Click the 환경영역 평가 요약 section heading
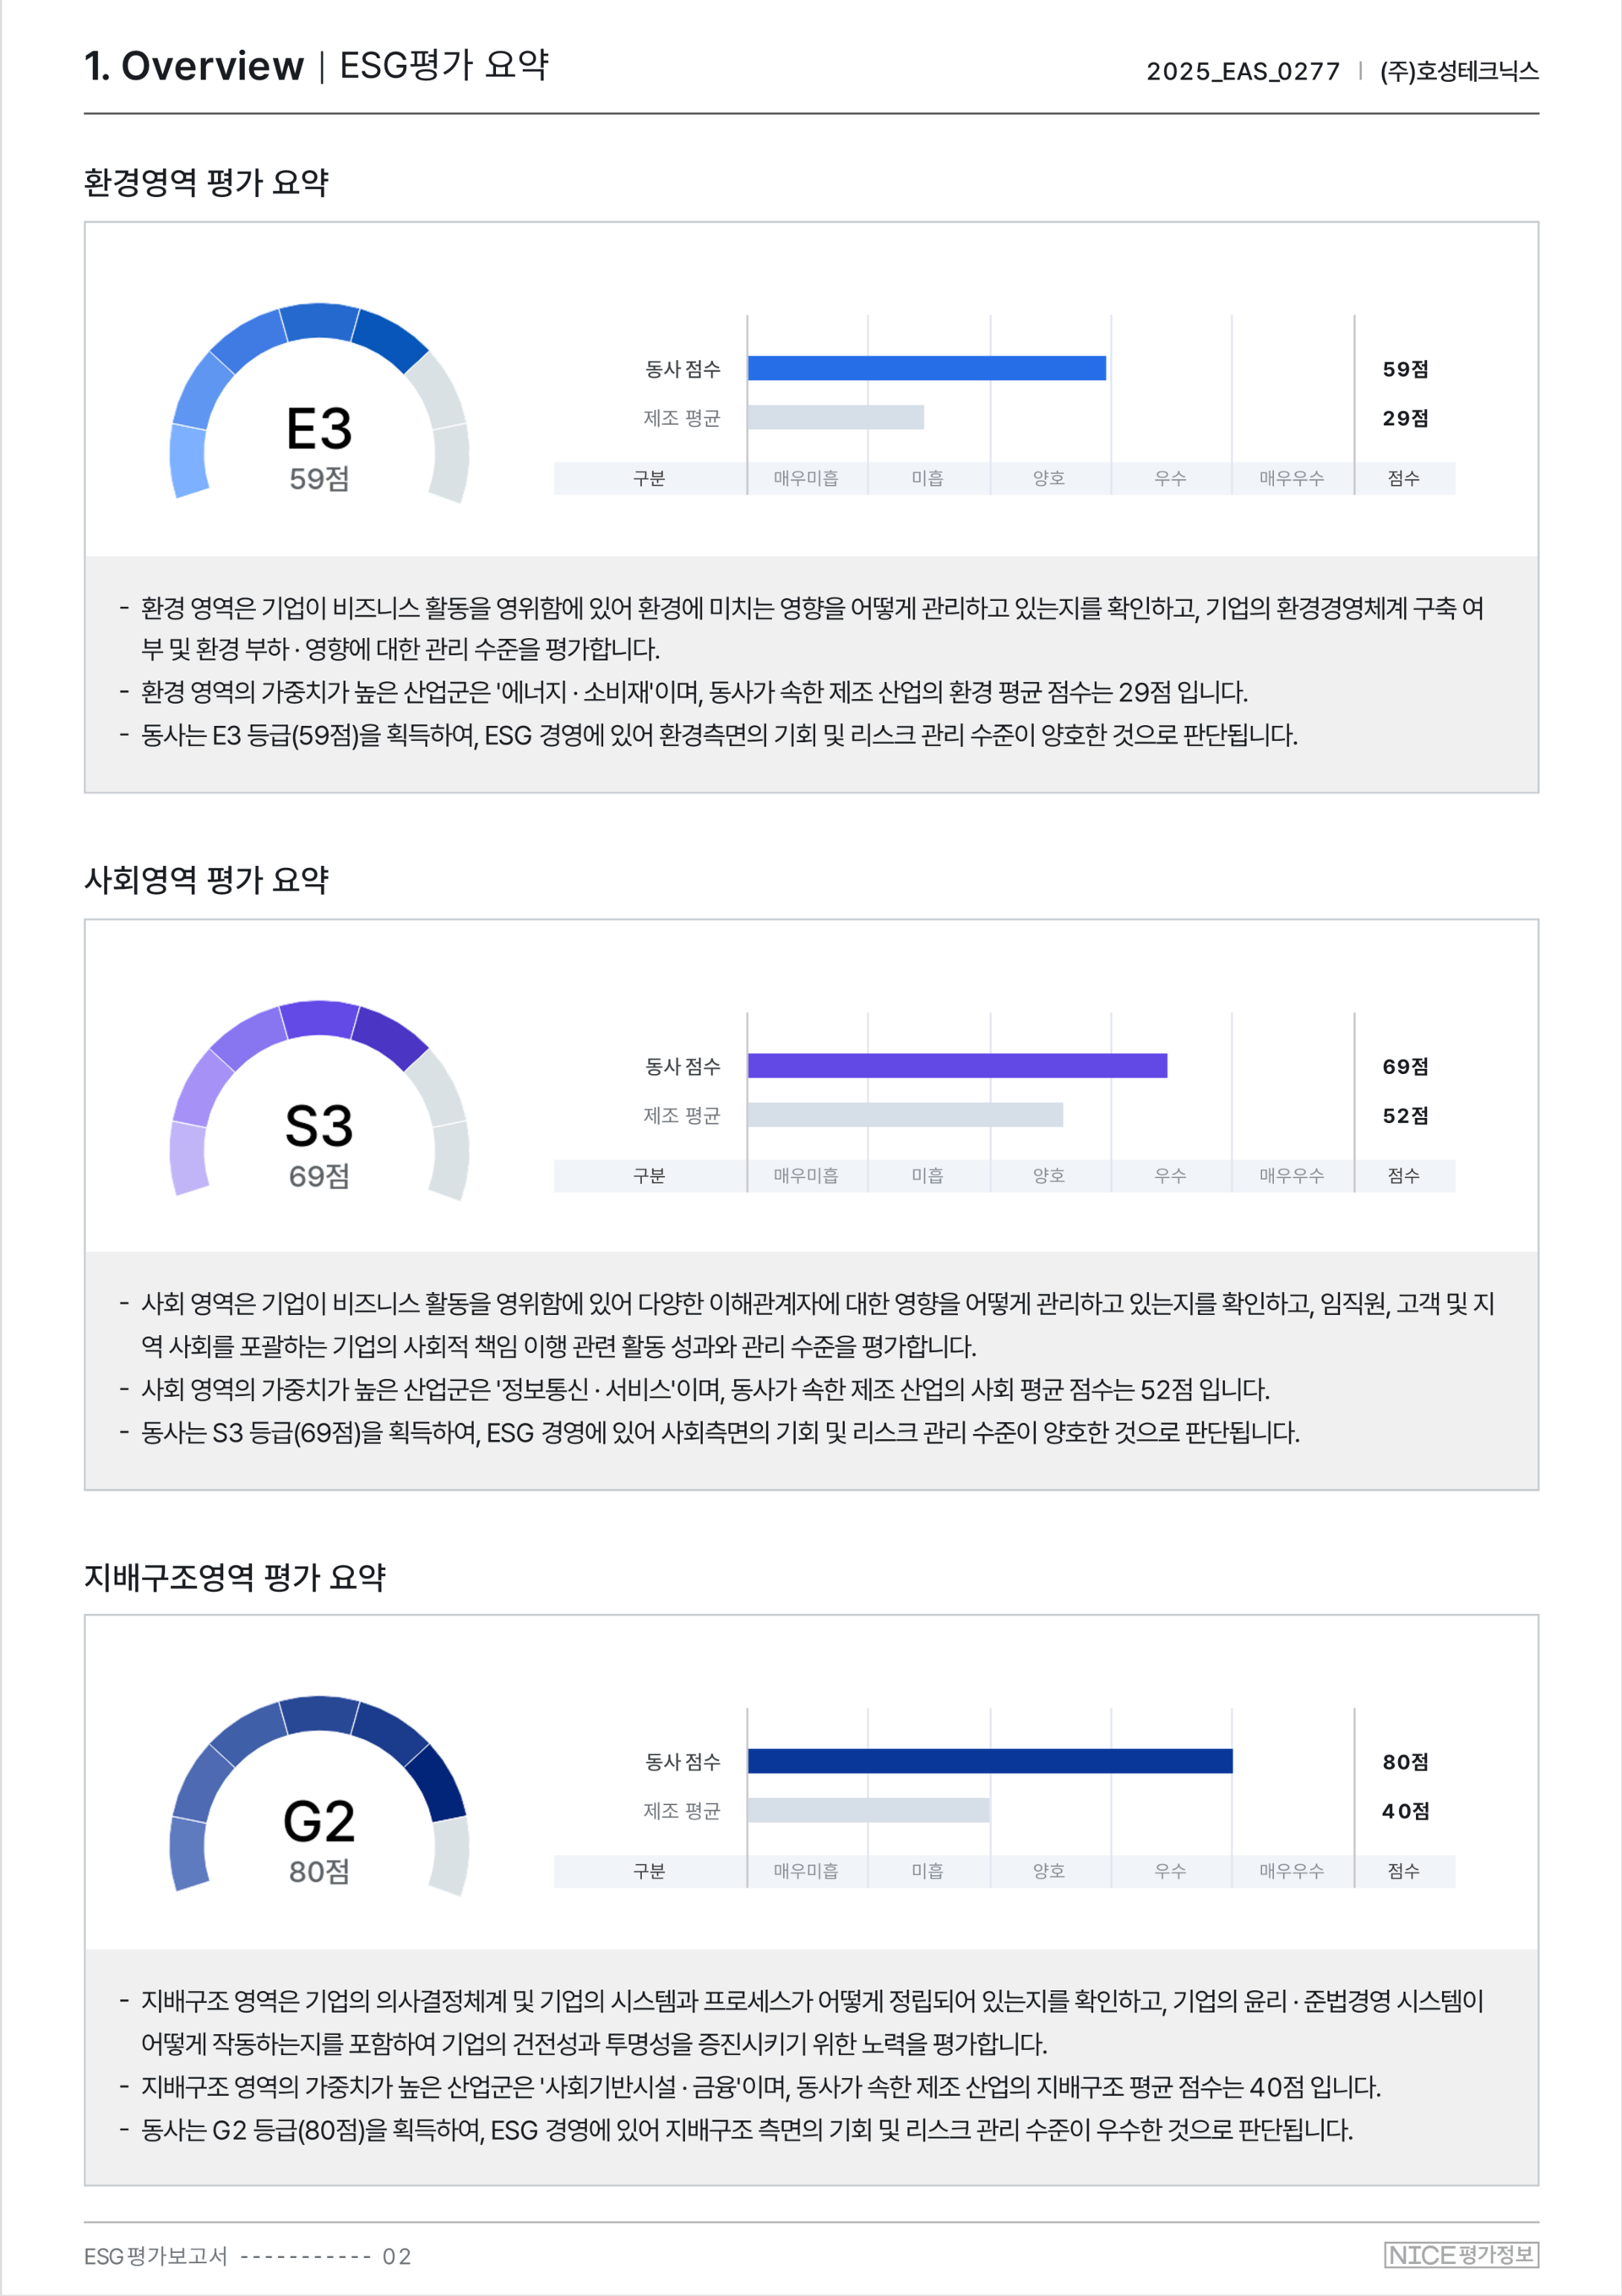This screenshot has width=1622, height=2296. point(206,183)
